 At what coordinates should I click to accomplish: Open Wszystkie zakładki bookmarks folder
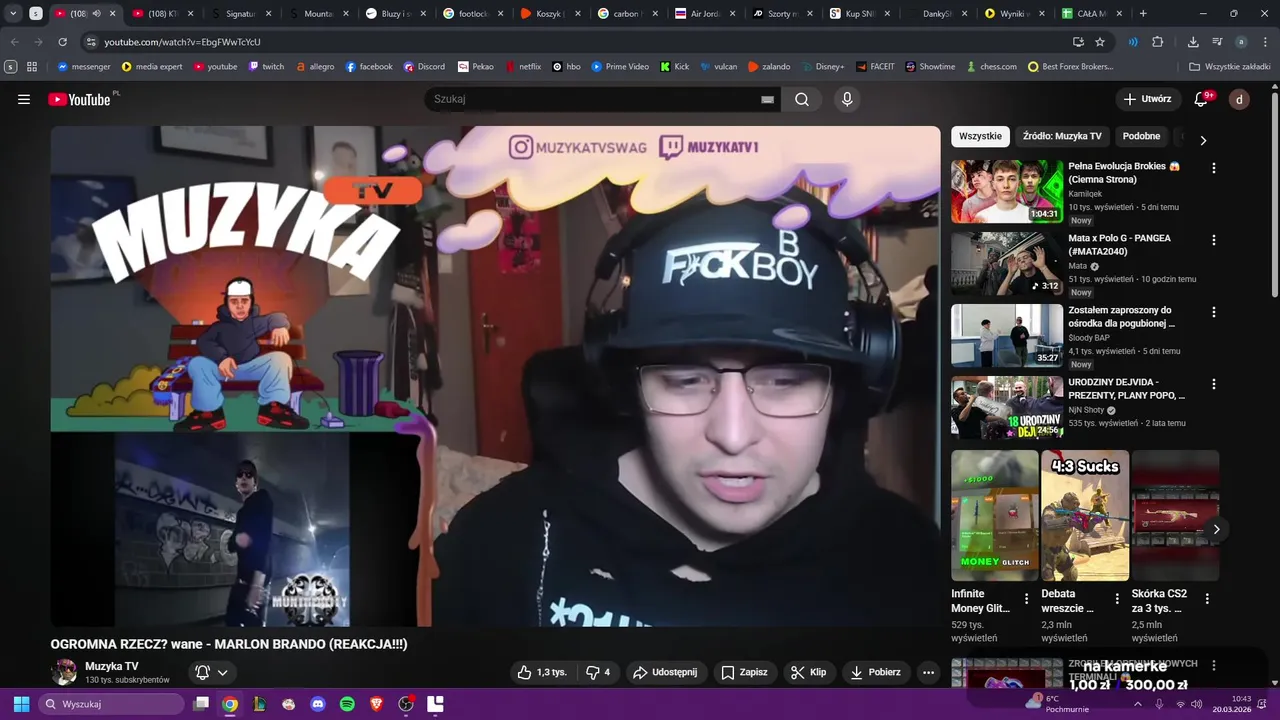tap(1230, 67)
